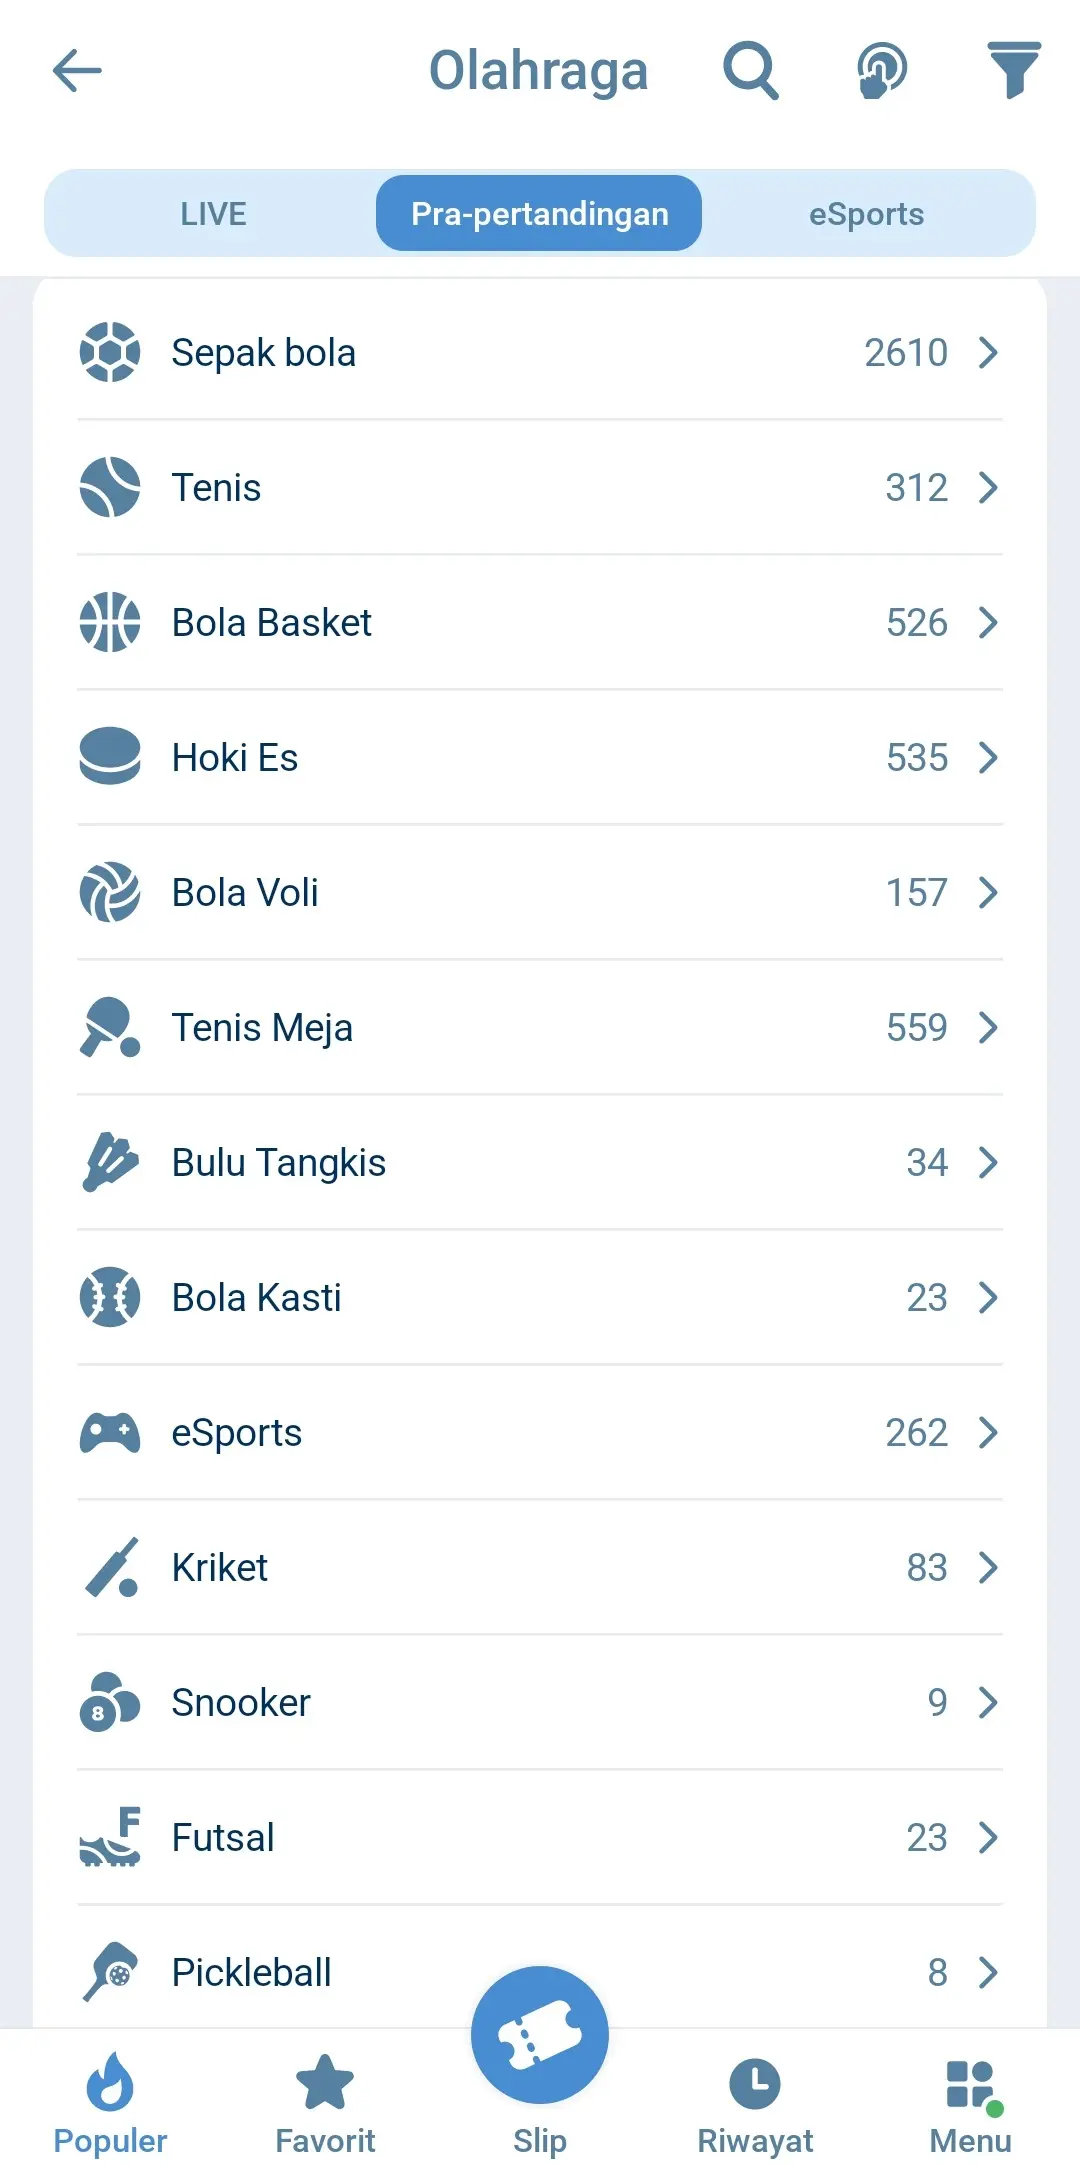Viewport: 1080px width, 2176px height.
Task: Open the Menu tab with green dot
Action: (970, 2100)
